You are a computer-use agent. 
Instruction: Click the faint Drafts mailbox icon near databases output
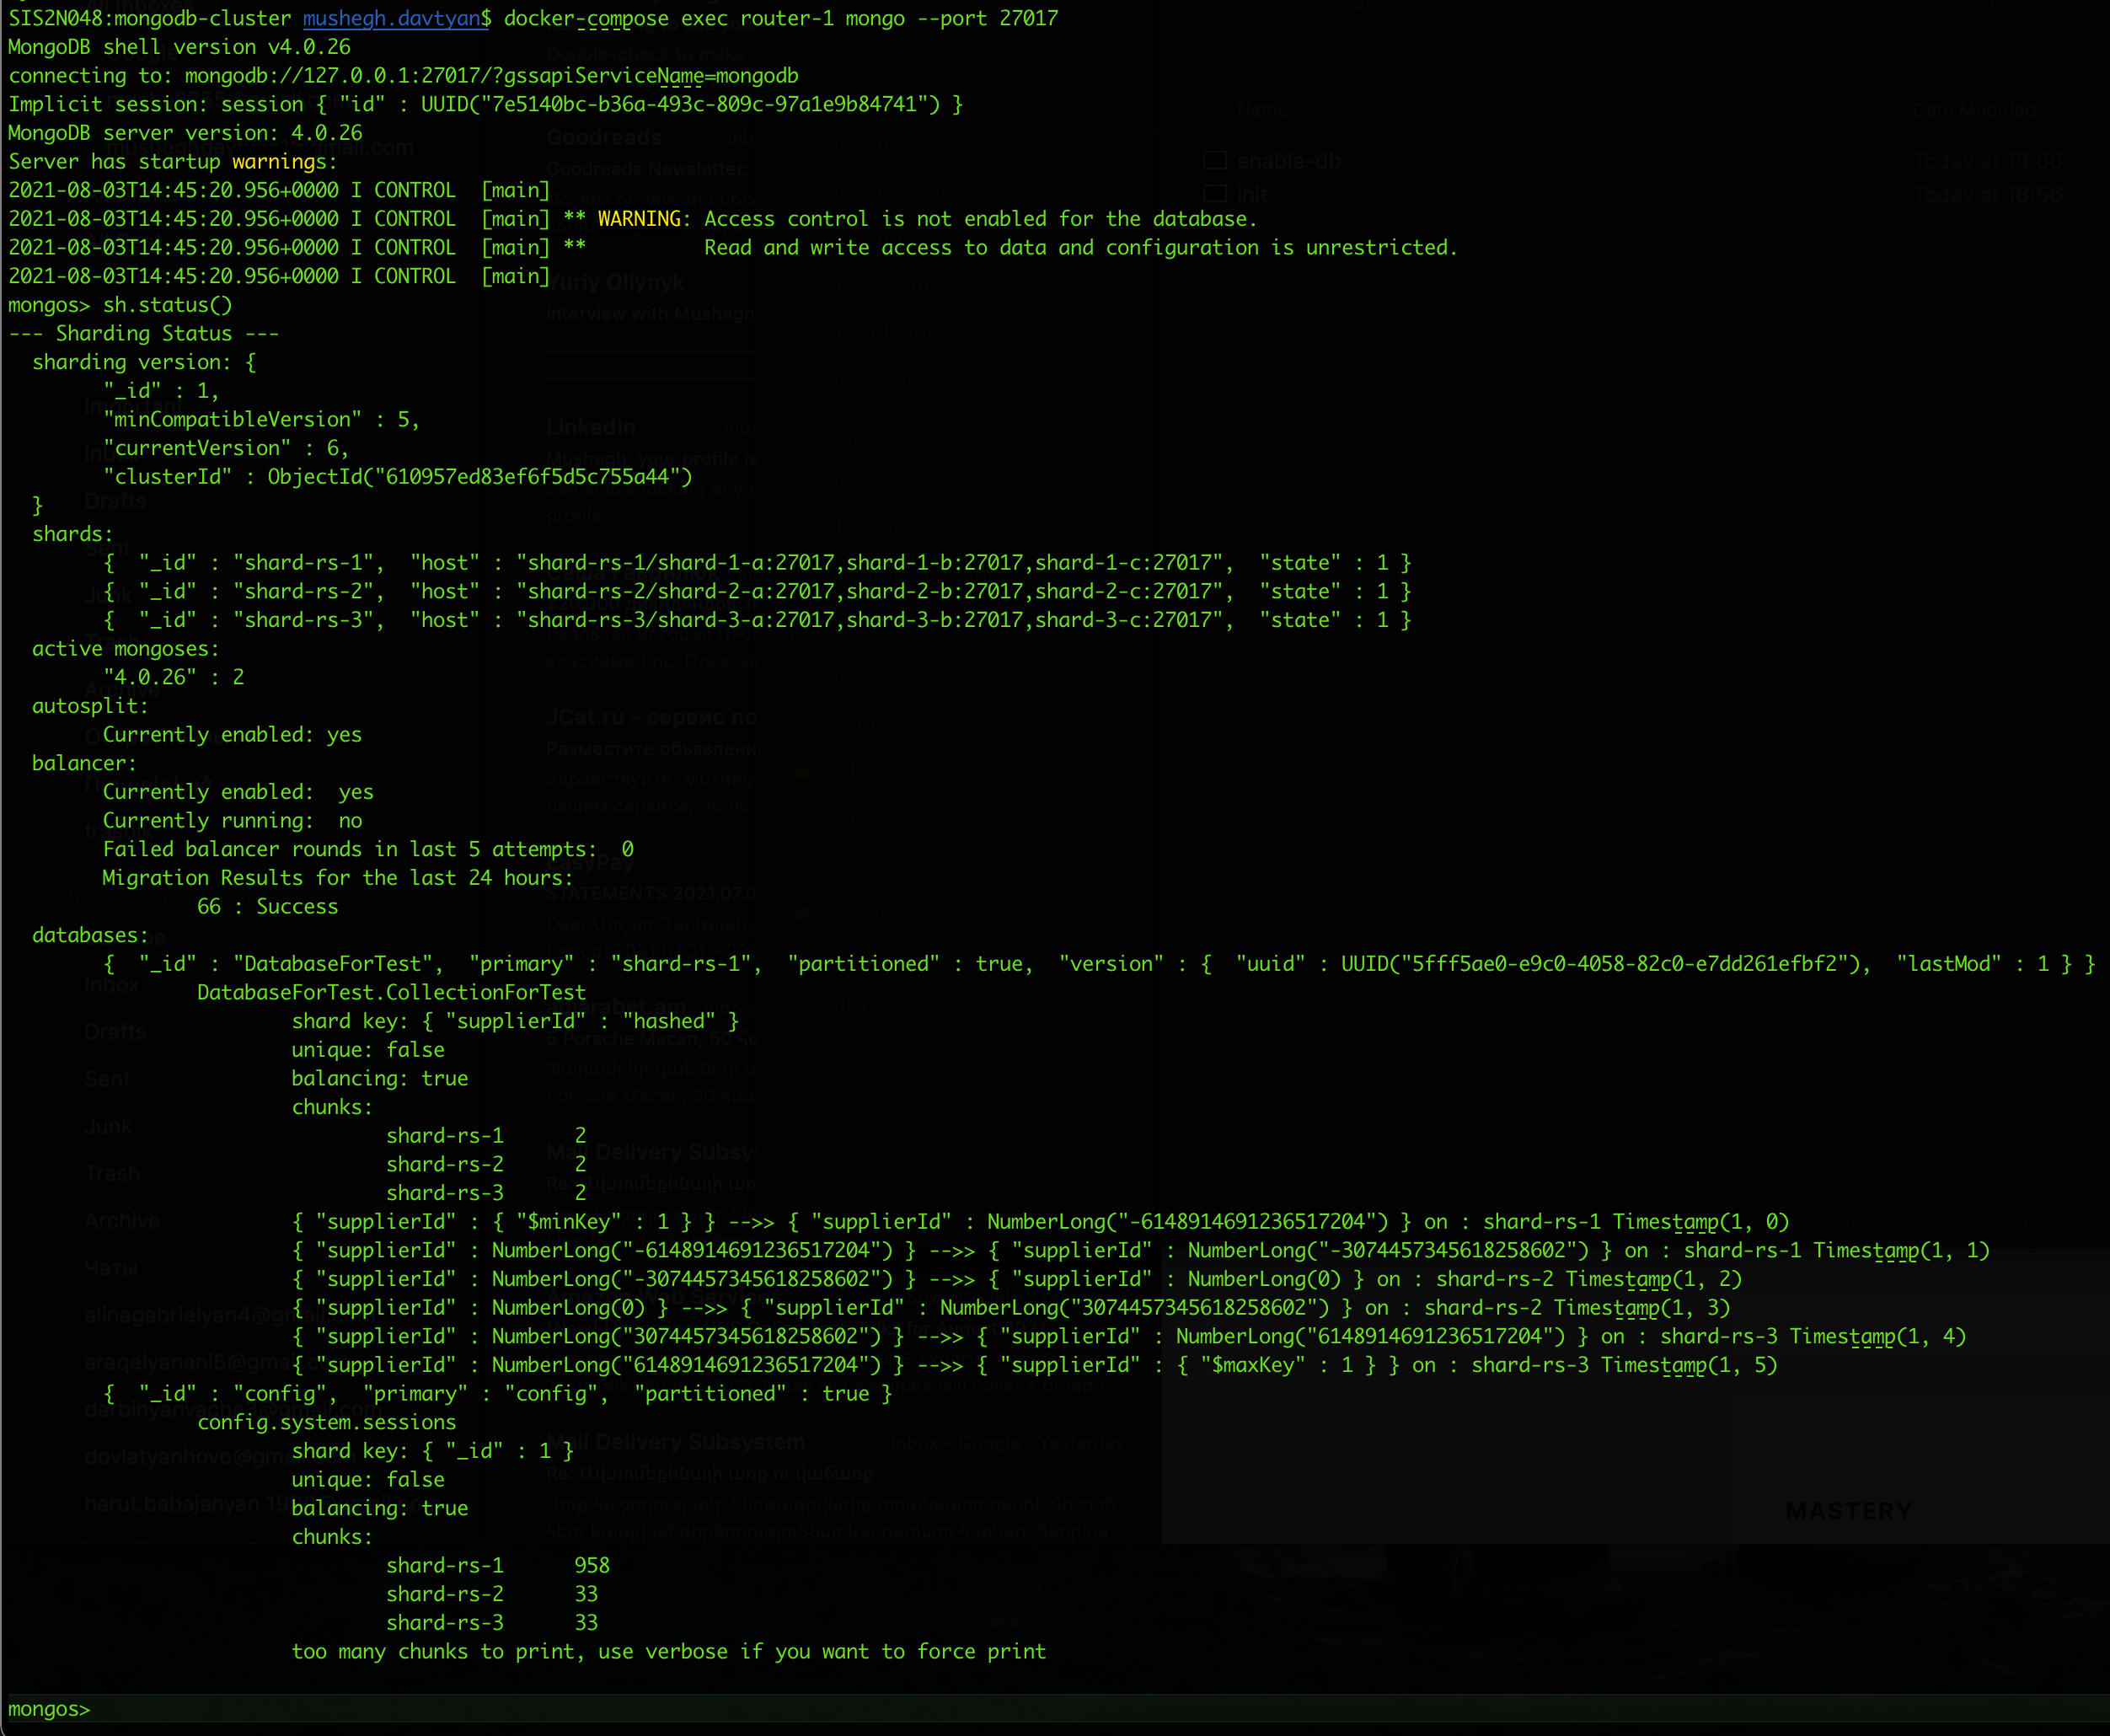[x=60, y=1032]
